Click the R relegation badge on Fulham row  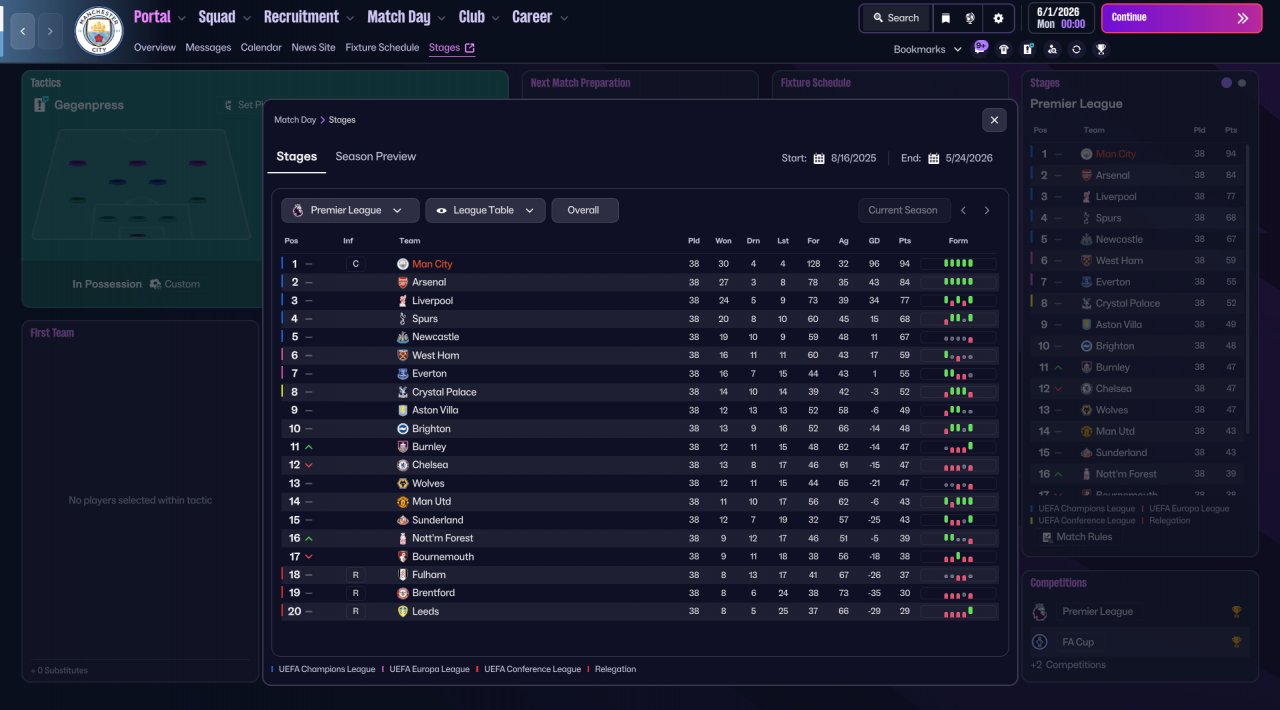coord(355,575)
